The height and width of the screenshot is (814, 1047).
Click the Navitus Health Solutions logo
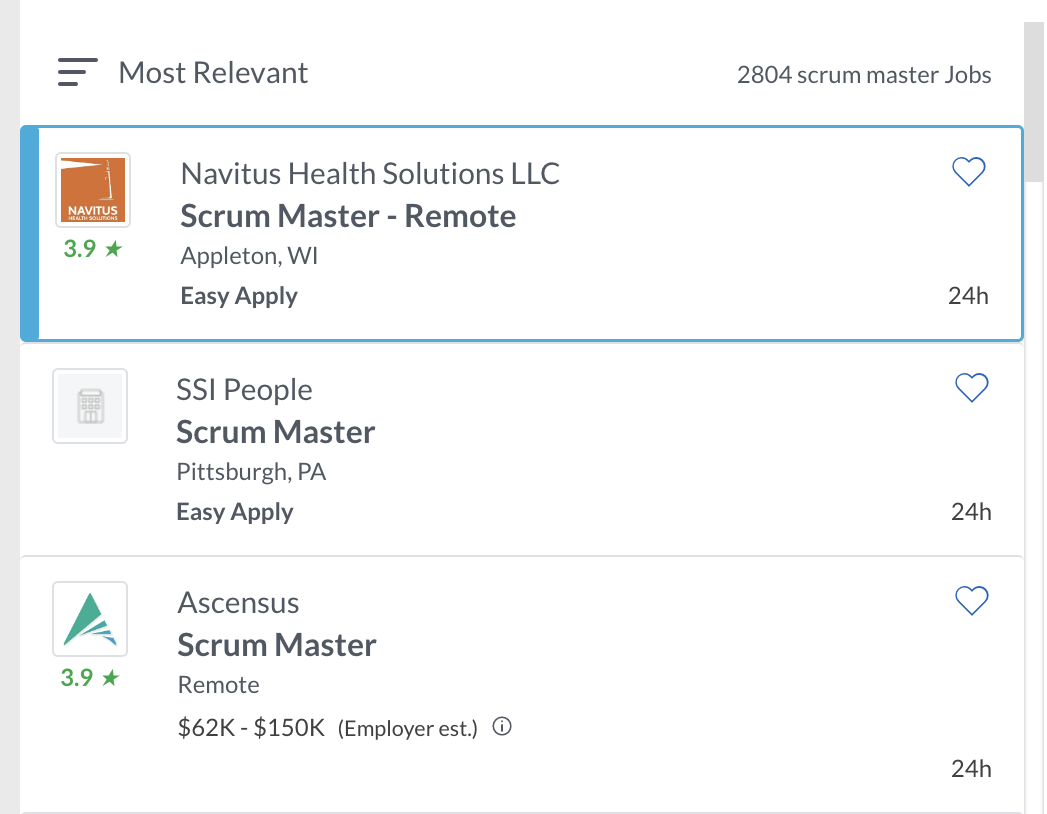[93, 190]
